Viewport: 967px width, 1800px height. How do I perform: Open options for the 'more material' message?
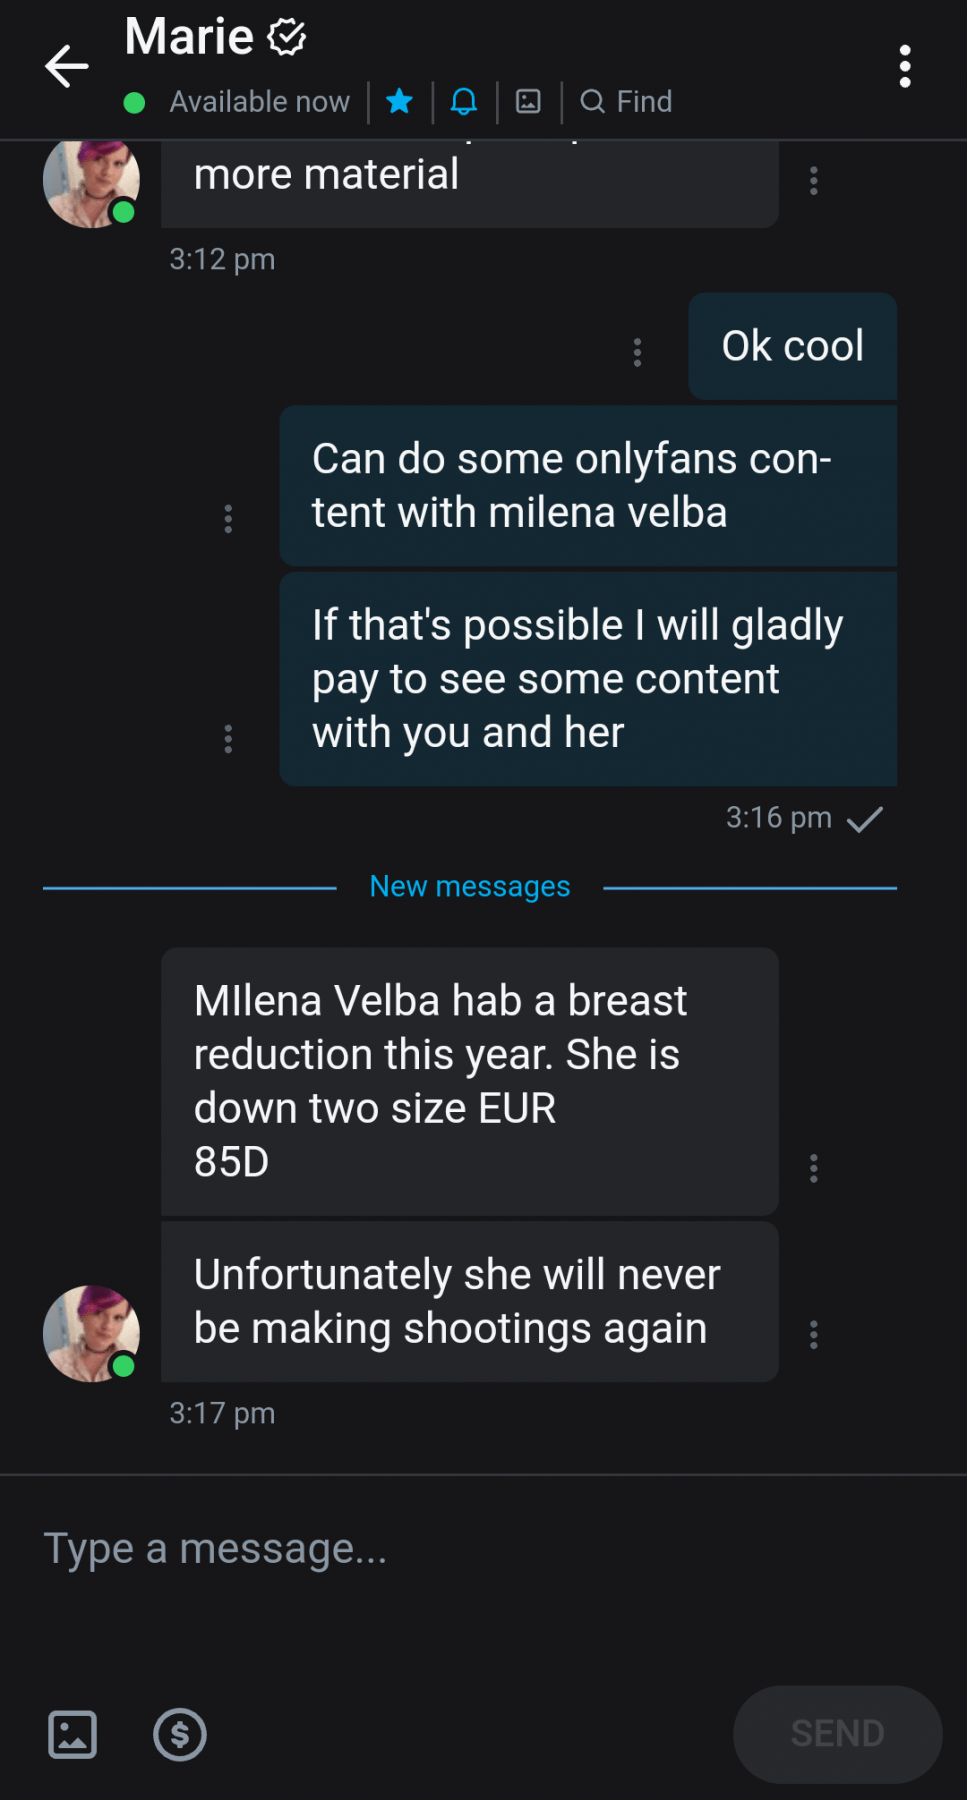(x=813, y=181)
